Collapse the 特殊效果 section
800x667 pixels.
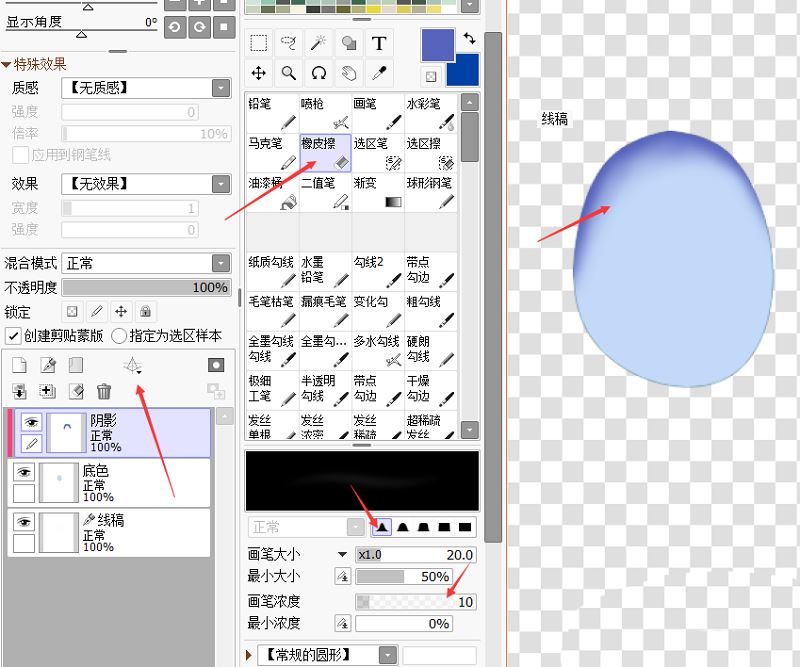(x=6, y=64)
